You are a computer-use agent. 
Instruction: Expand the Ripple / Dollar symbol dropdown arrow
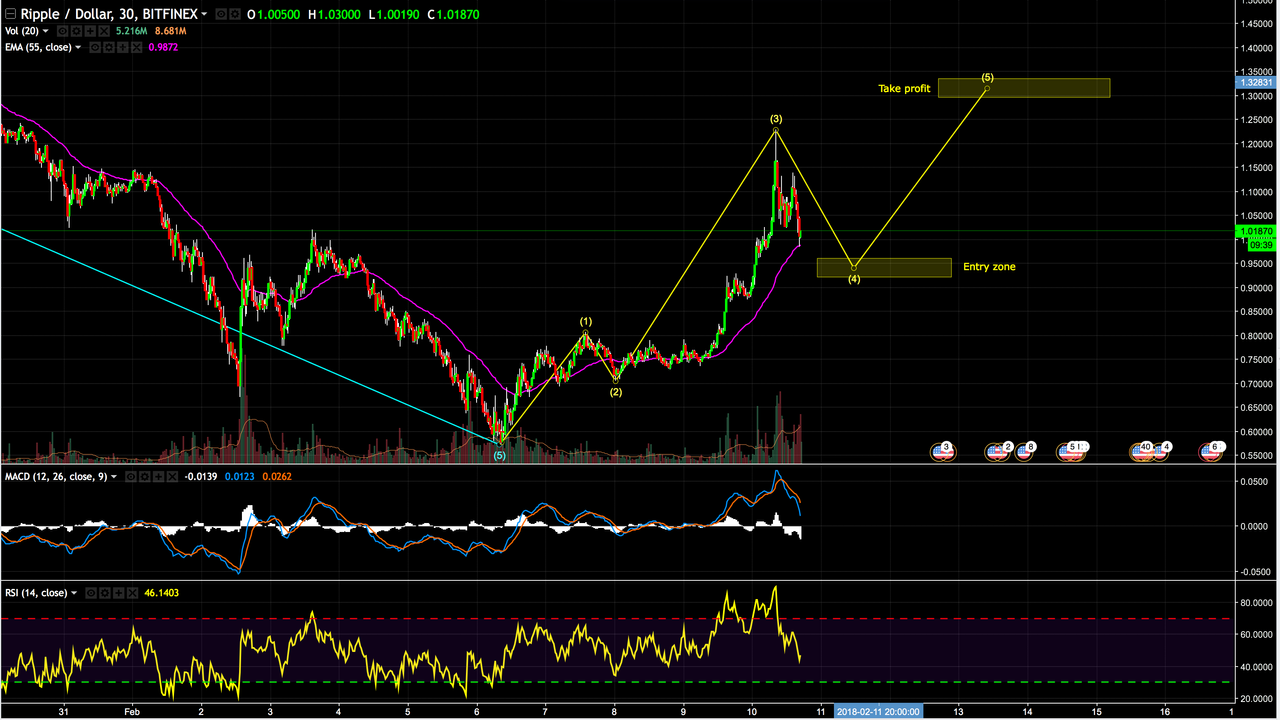(204, 14)
